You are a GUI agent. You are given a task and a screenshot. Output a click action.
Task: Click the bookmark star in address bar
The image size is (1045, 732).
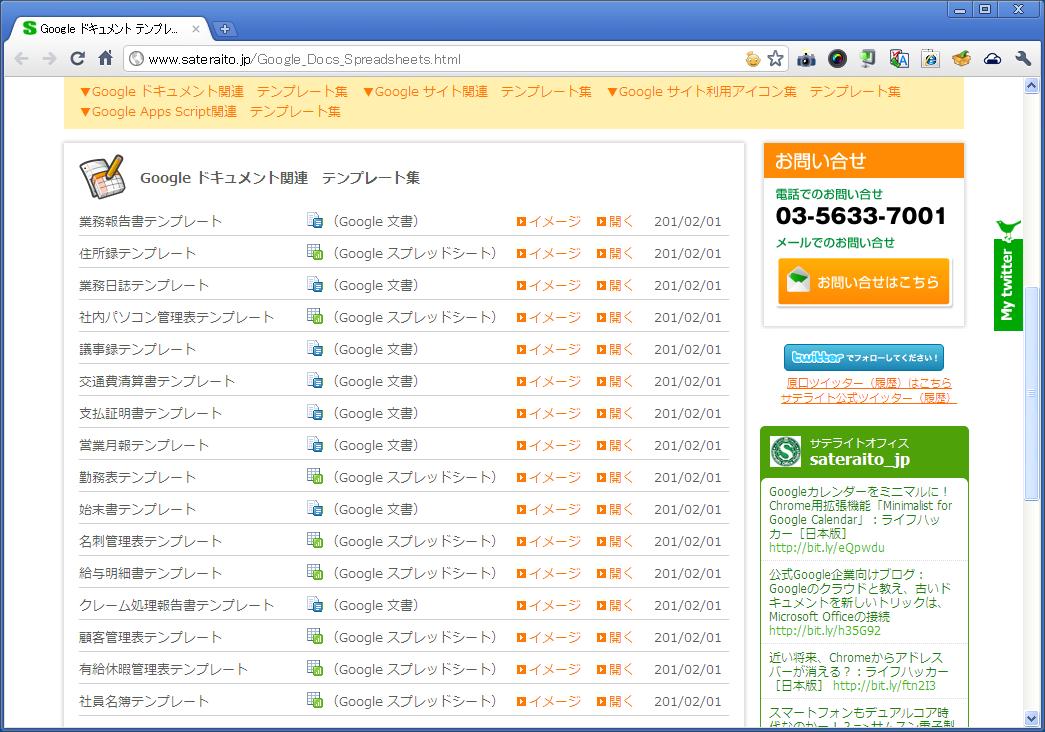775,59
